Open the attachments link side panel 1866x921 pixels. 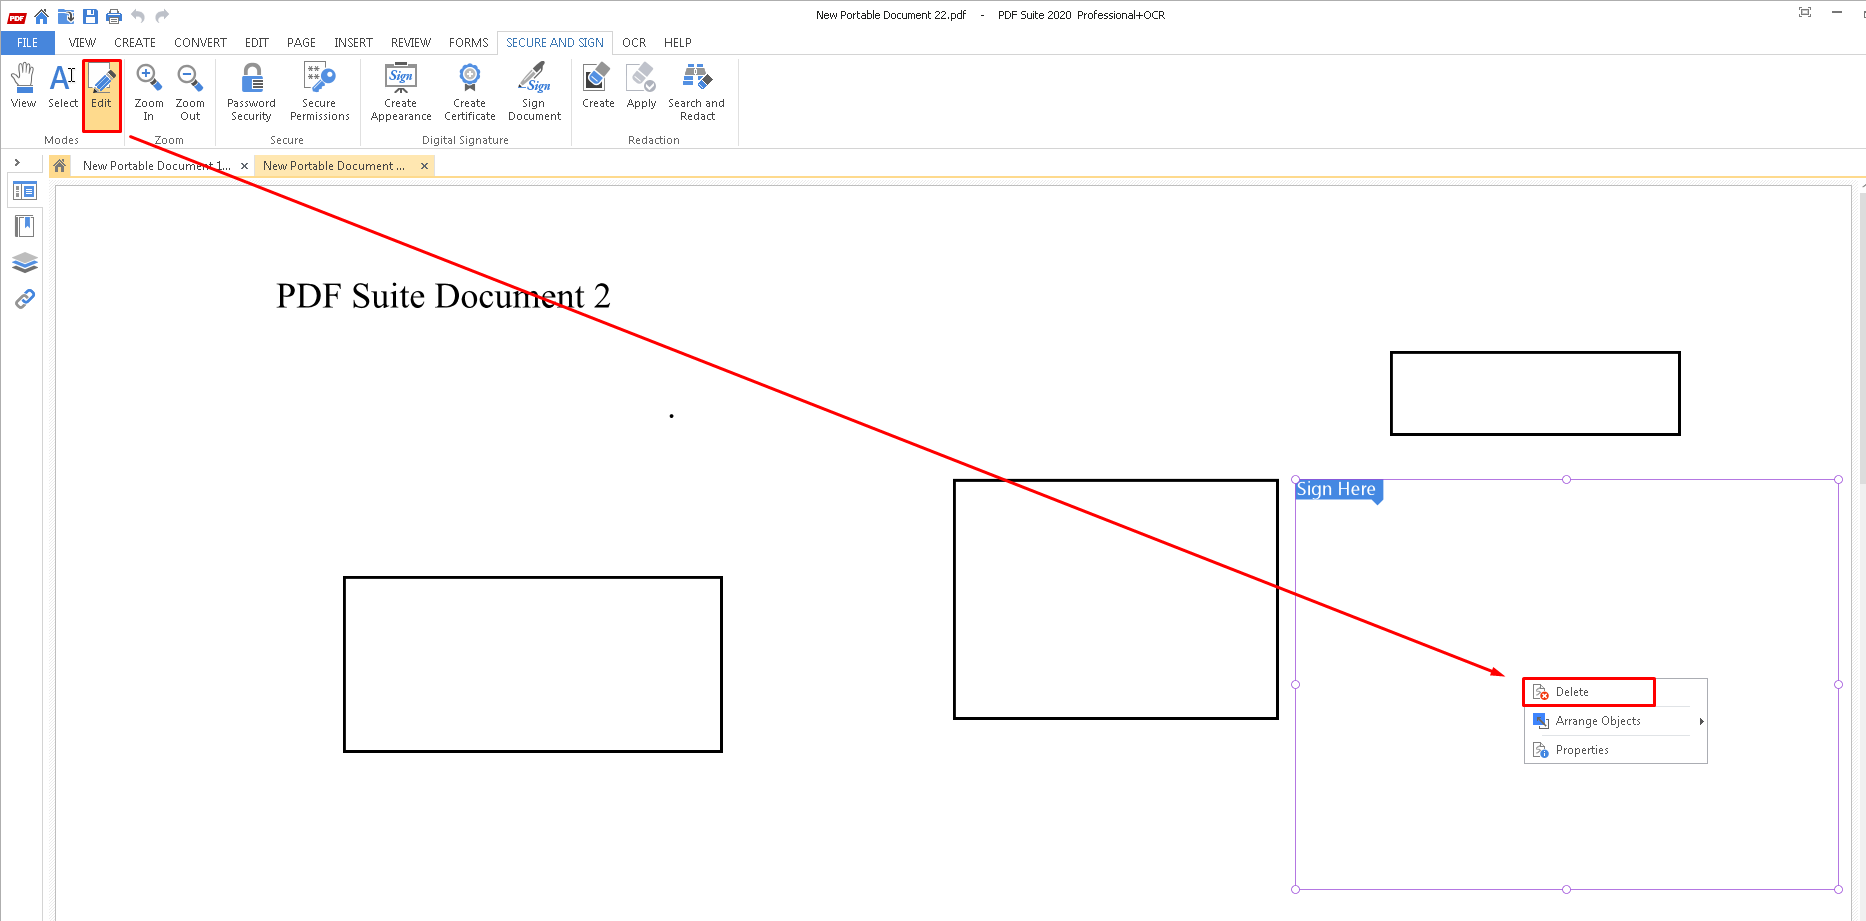pos(25,299)
